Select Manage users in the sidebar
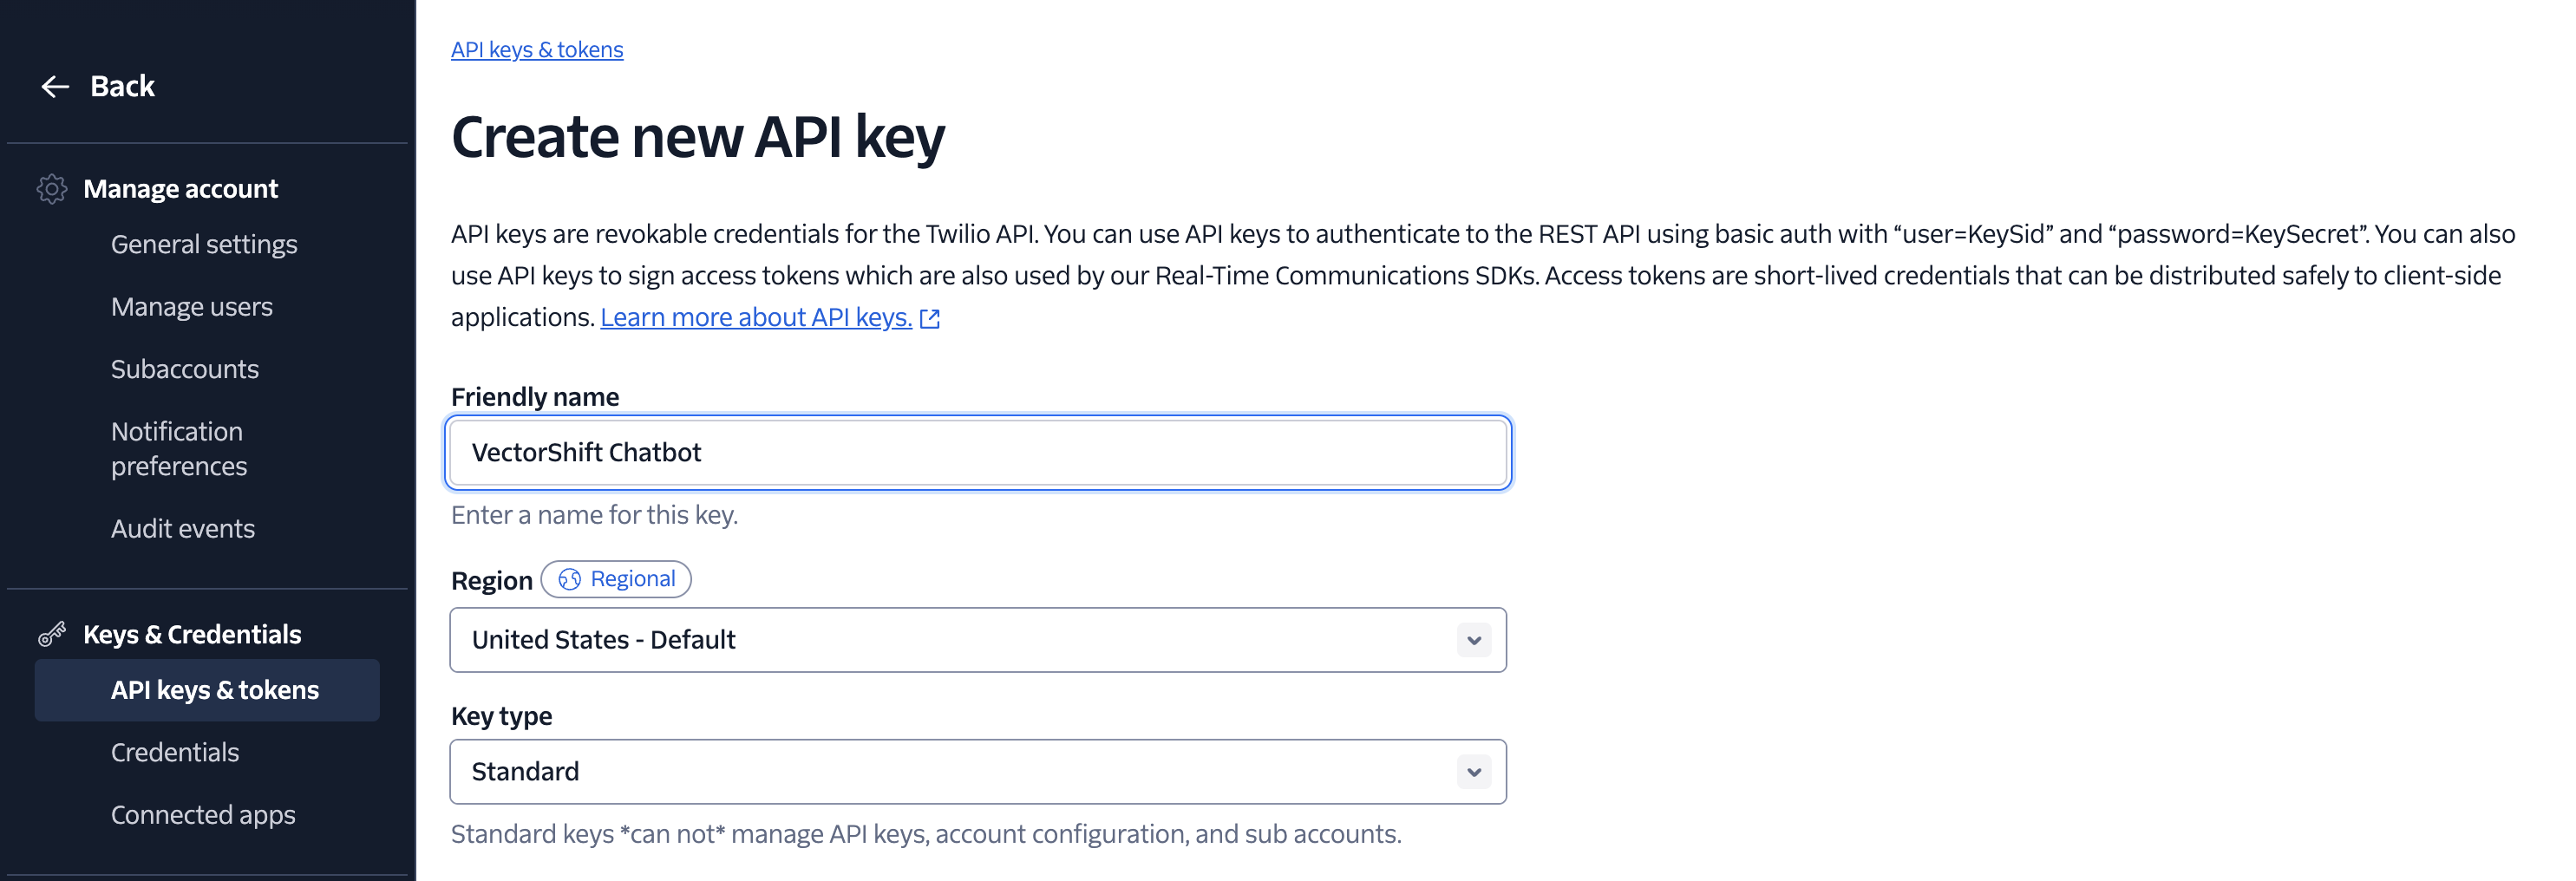The image size is (2576, 881). pos(192,307)
